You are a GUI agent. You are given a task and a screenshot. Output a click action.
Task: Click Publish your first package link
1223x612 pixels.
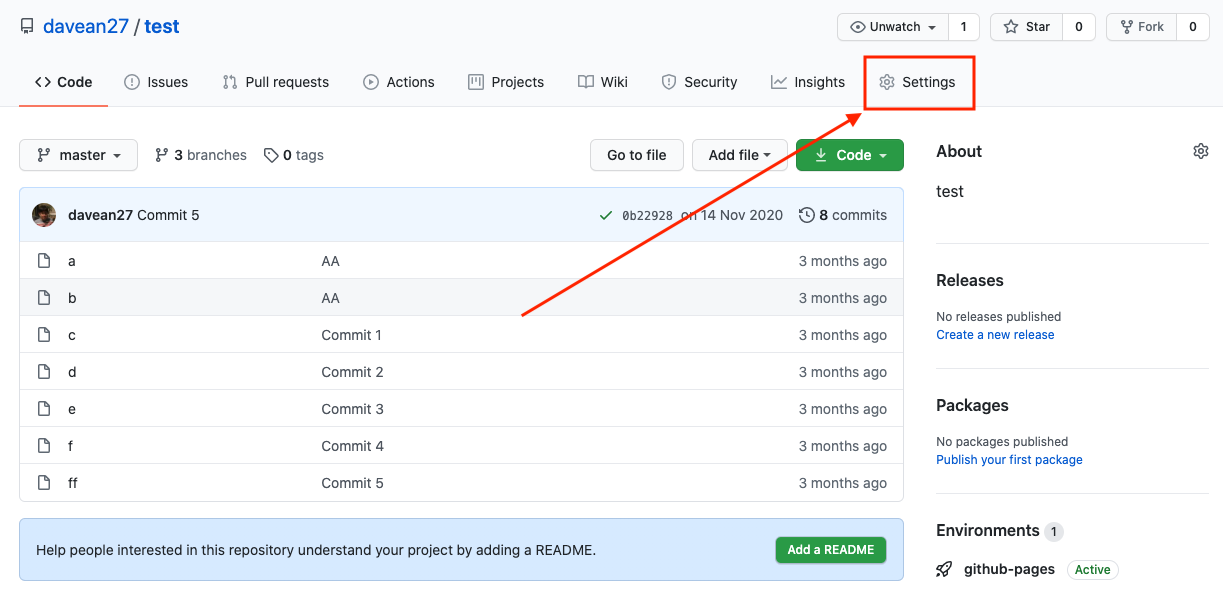[1009, 460]
